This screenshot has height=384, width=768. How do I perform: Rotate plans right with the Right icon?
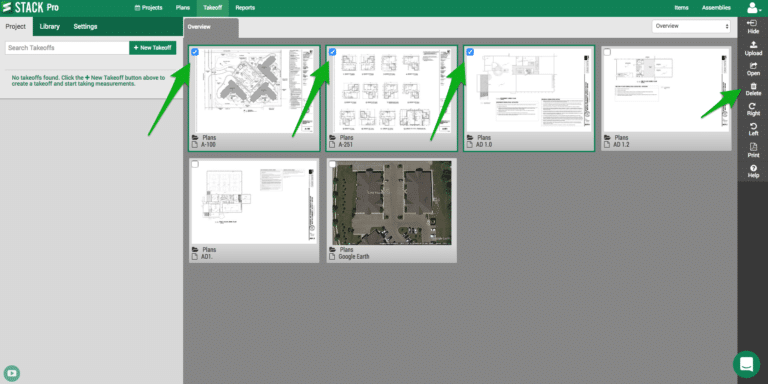click(x=753, y=109)
